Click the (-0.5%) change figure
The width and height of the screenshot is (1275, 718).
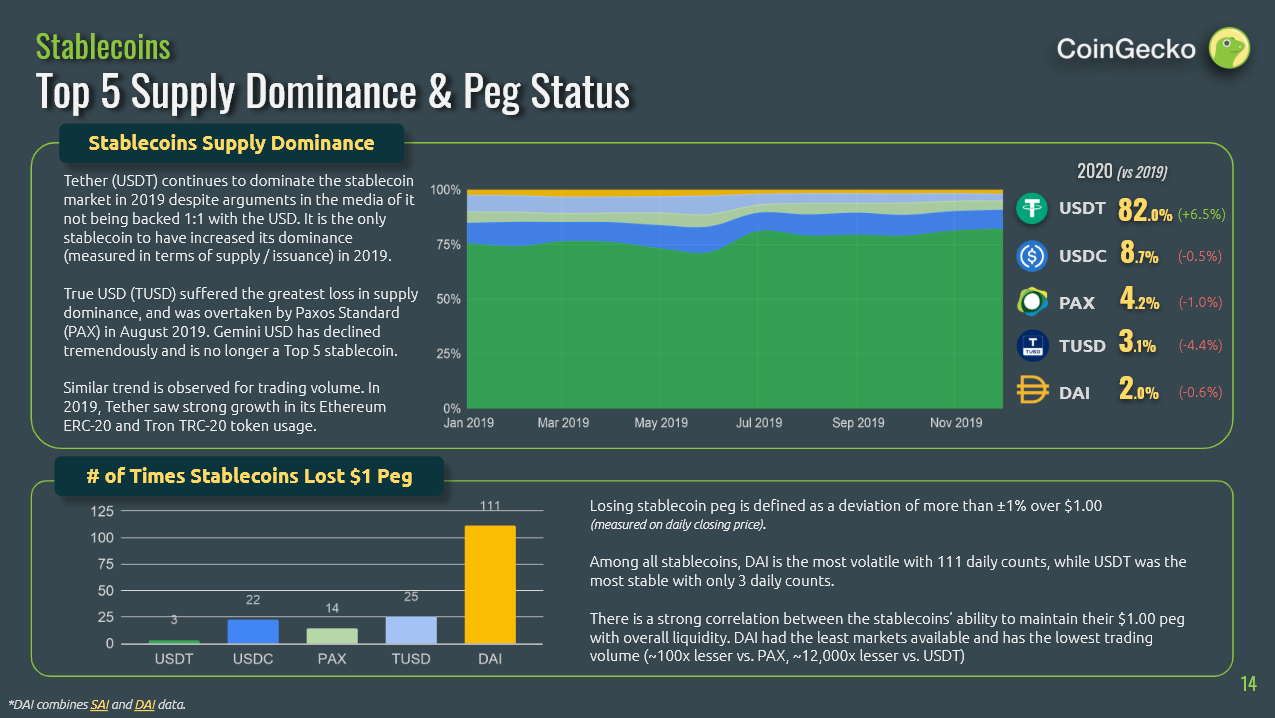click(1200, 257)
